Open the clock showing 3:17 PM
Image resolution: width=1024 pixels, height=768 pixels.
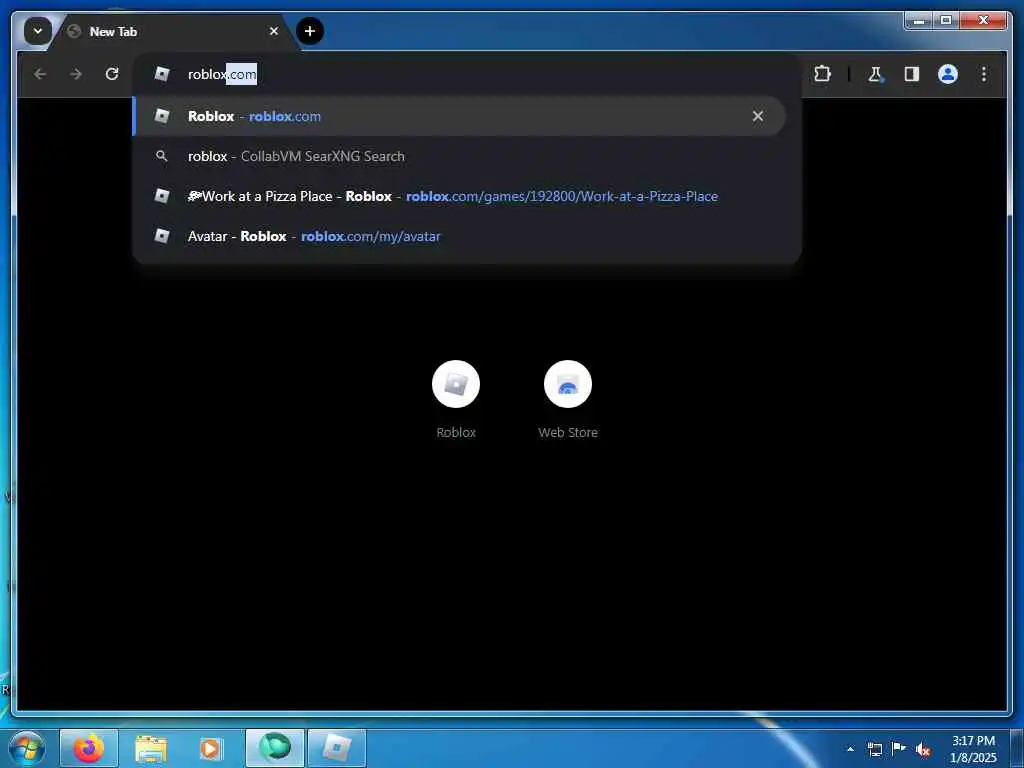(973, 749)
